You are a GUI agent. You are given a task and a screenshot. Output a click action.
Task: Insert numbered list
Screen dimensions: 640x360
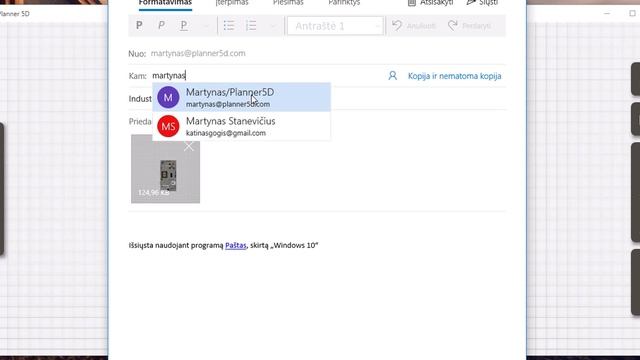pyautogui.click(x=251, y=26)
